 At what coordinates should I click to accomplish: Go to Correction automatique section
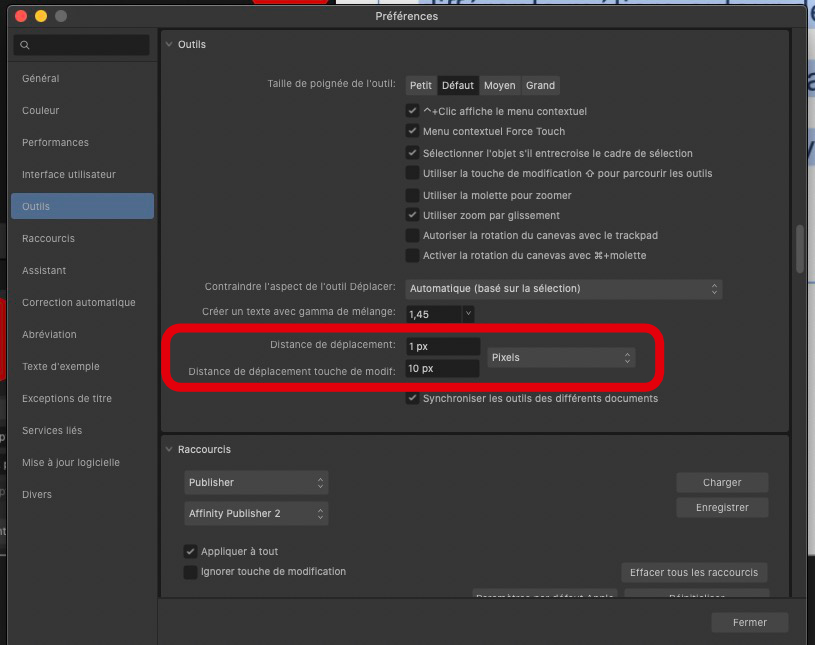78,302
